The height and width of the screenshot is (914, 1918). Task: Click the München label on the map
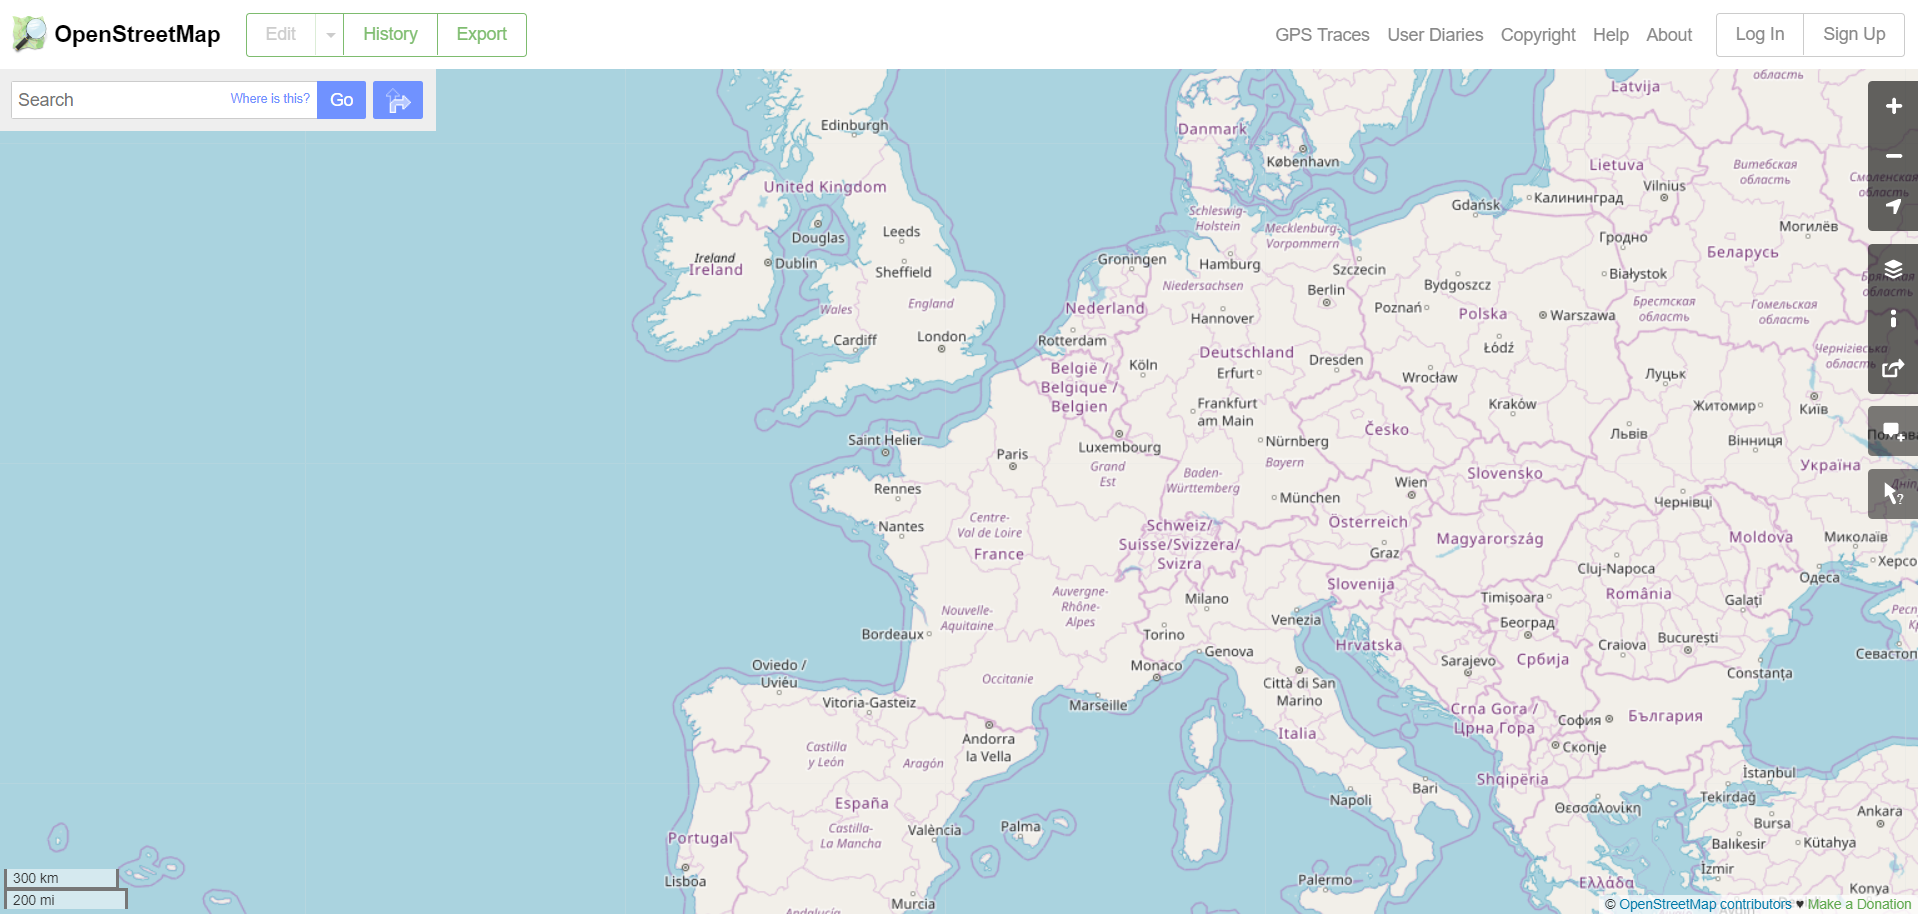pos(1310,498)
